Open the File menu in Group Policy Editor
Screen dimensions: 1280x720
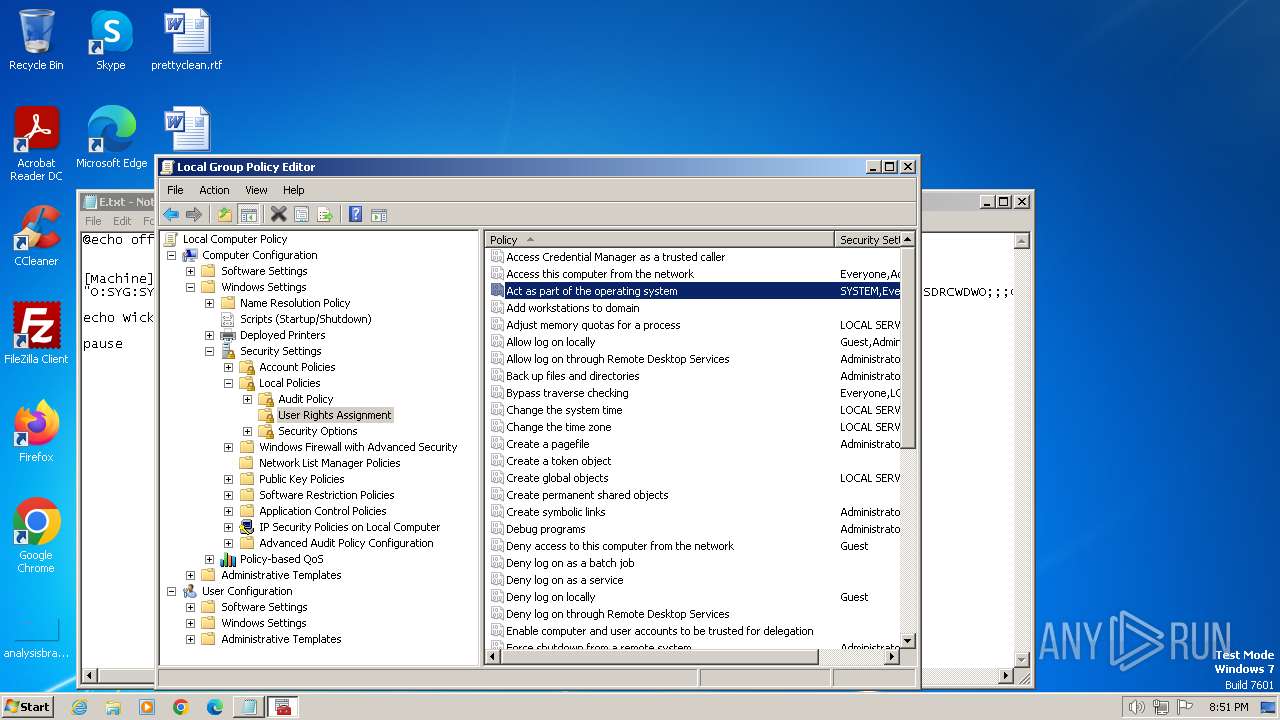click(x=175, y=190)
